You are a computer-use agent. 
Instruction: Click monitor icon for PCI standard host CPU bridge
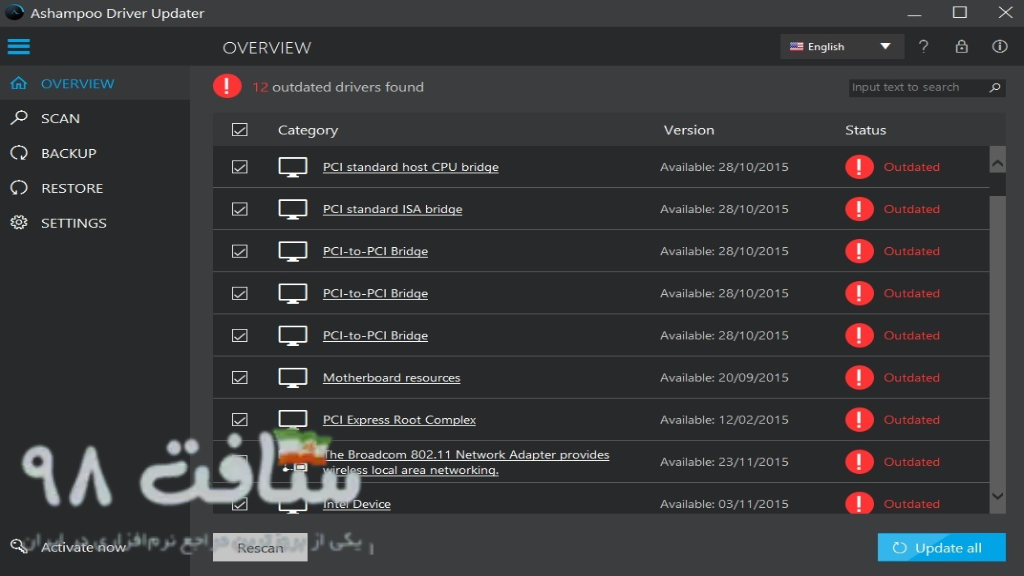click(x=293, y=167)
